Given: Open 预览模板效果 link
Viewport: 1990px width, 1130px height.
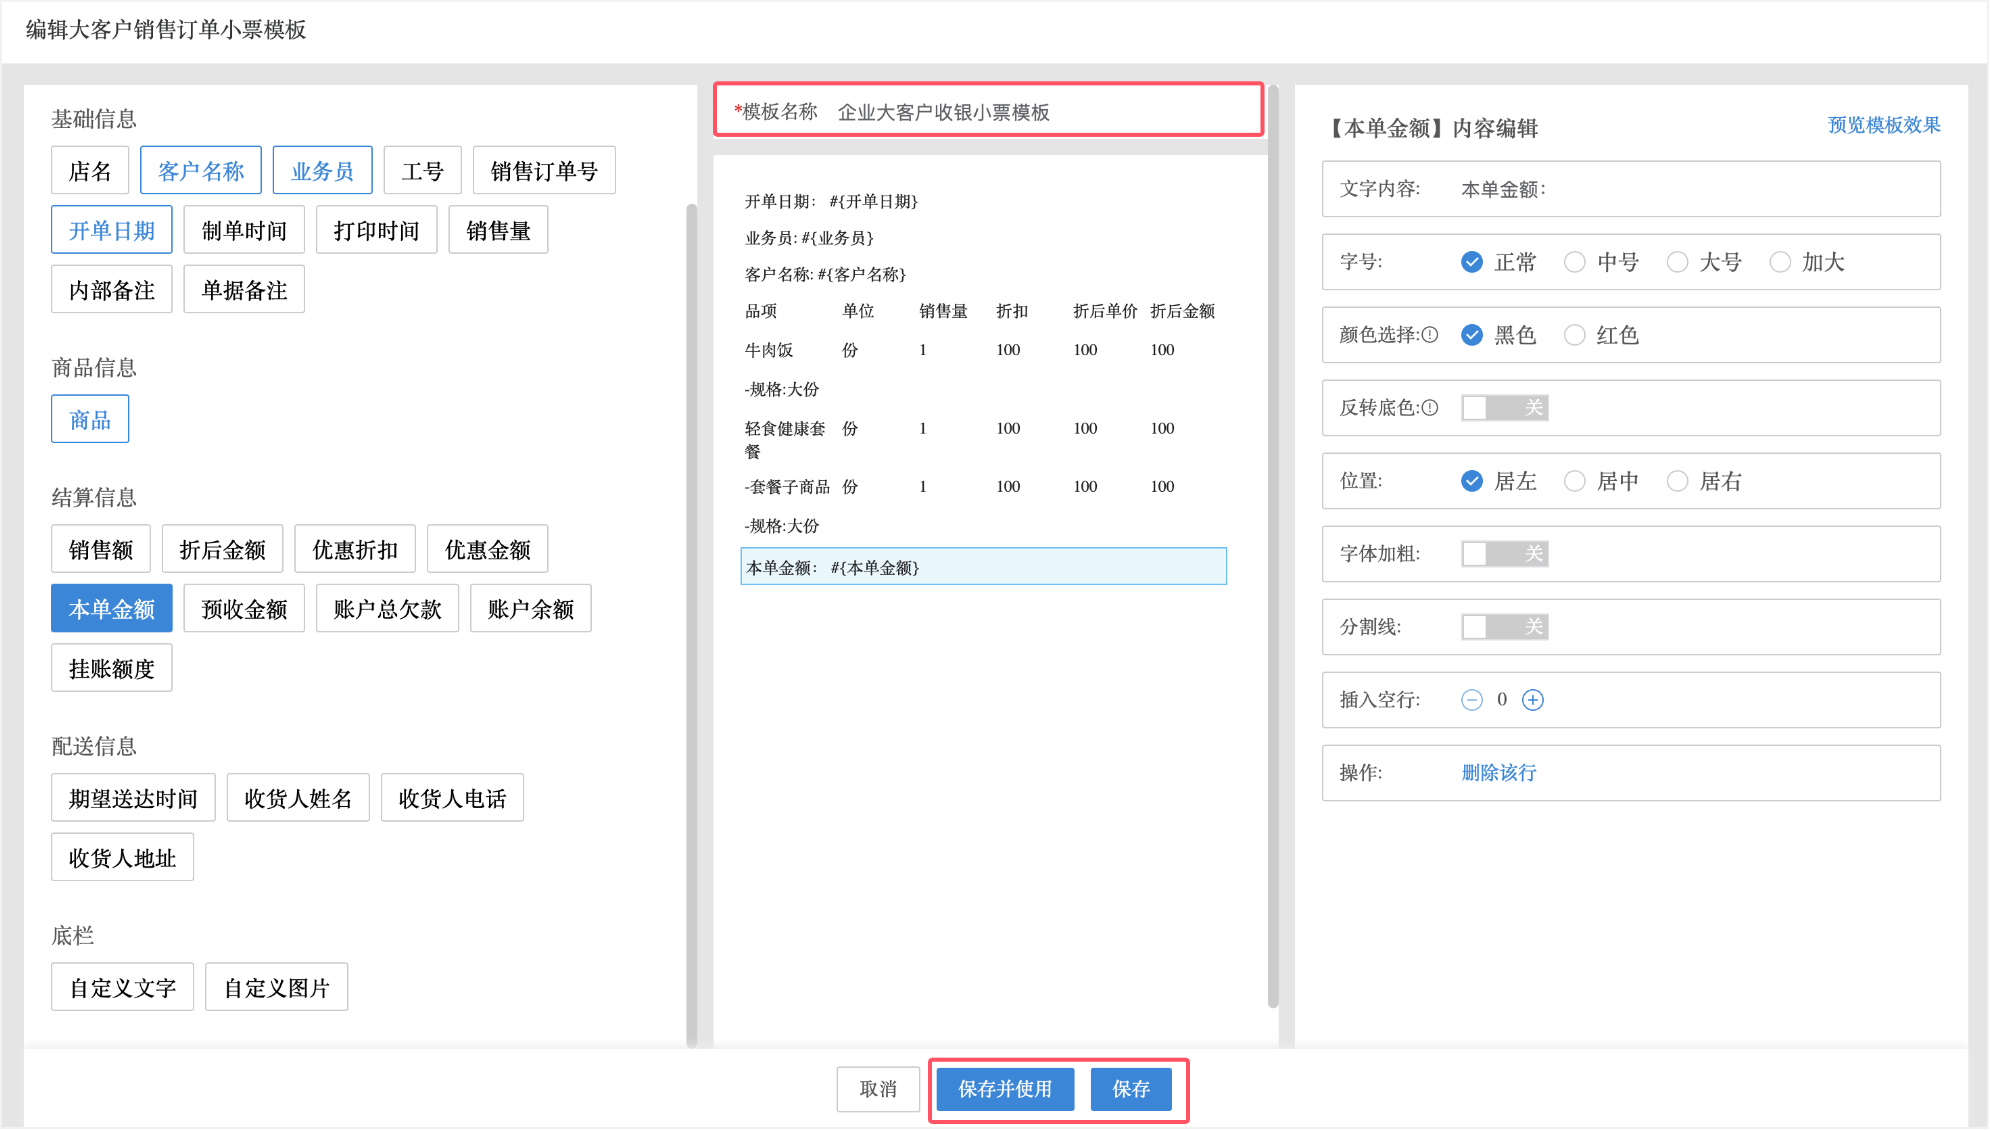Looking at the screenshot, I should [1883, 125].
